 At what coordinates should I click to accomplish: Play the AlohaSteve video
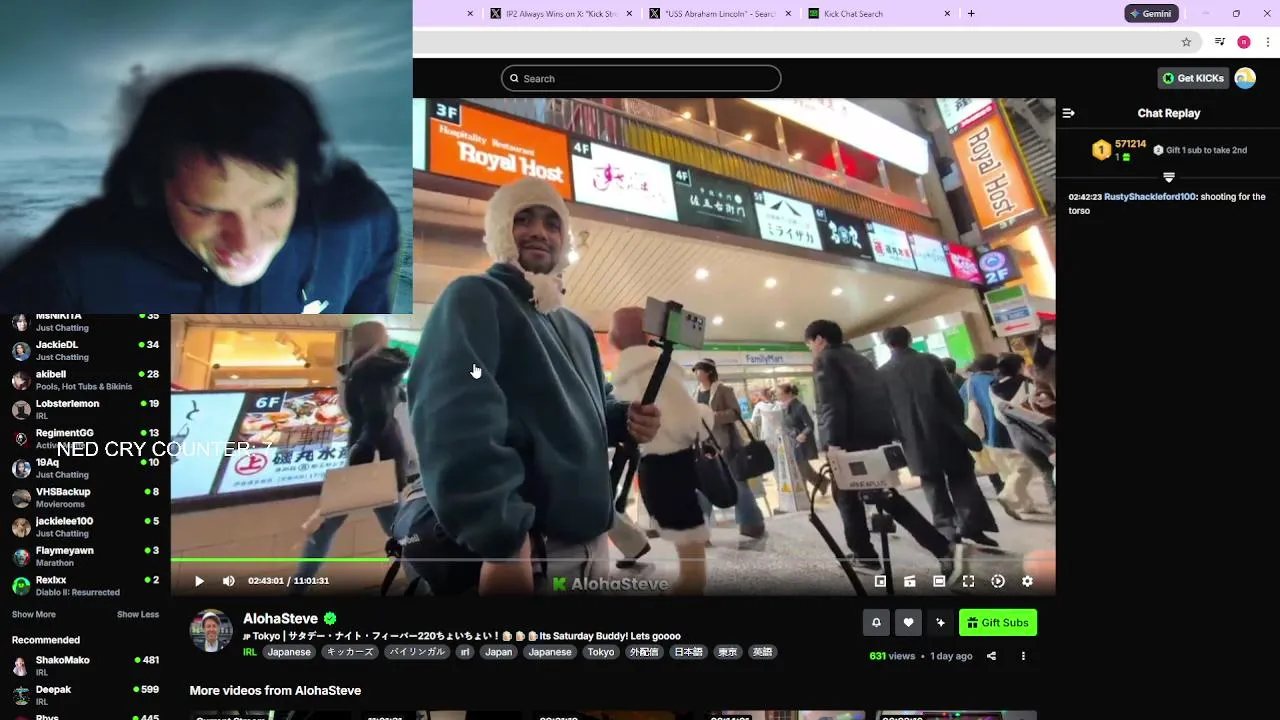(199, 581)
